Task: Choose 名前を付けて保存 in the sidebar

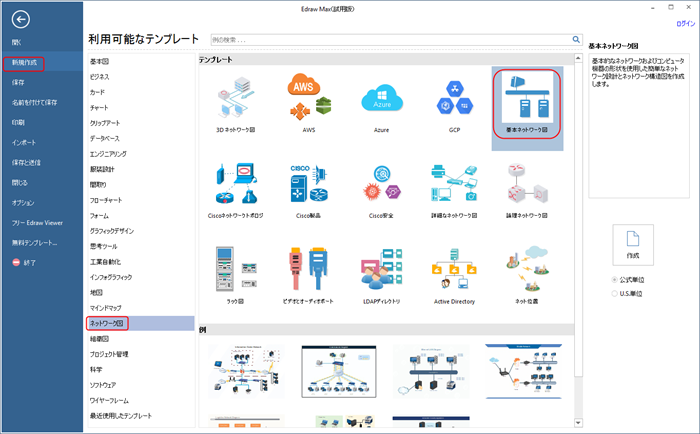Action: pos(34,103)
